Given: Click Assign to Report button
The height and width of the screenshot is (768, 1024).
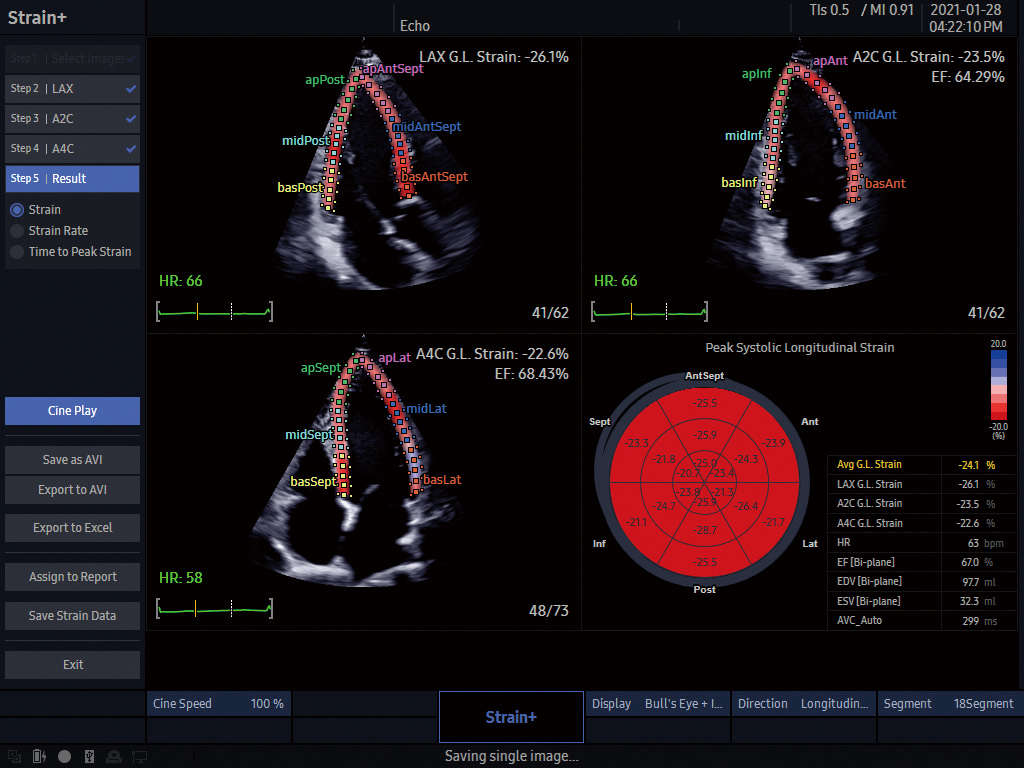Looking at the screenshot, I should [72, 577].
